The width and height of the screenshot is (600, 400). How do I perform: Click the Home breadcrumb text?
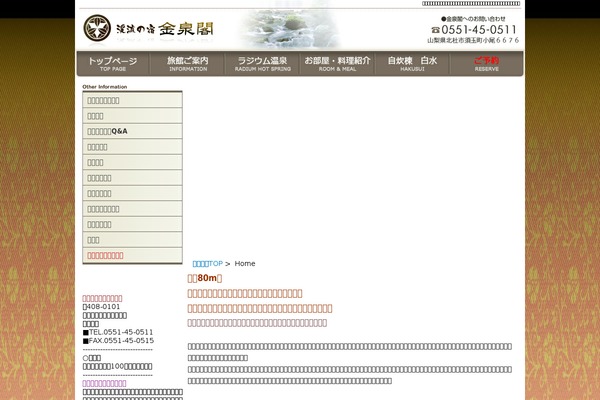pos(245,264)
